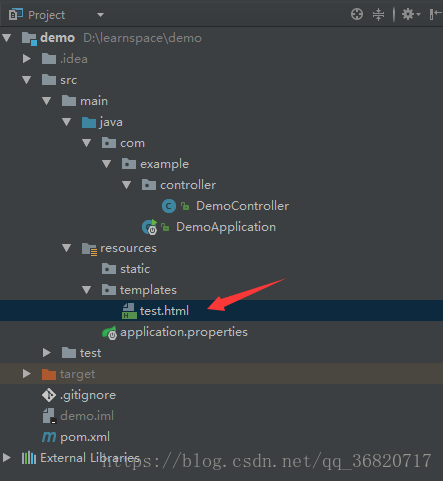Open the project view settings gear

pyautogui.click(x=410, y=14)
